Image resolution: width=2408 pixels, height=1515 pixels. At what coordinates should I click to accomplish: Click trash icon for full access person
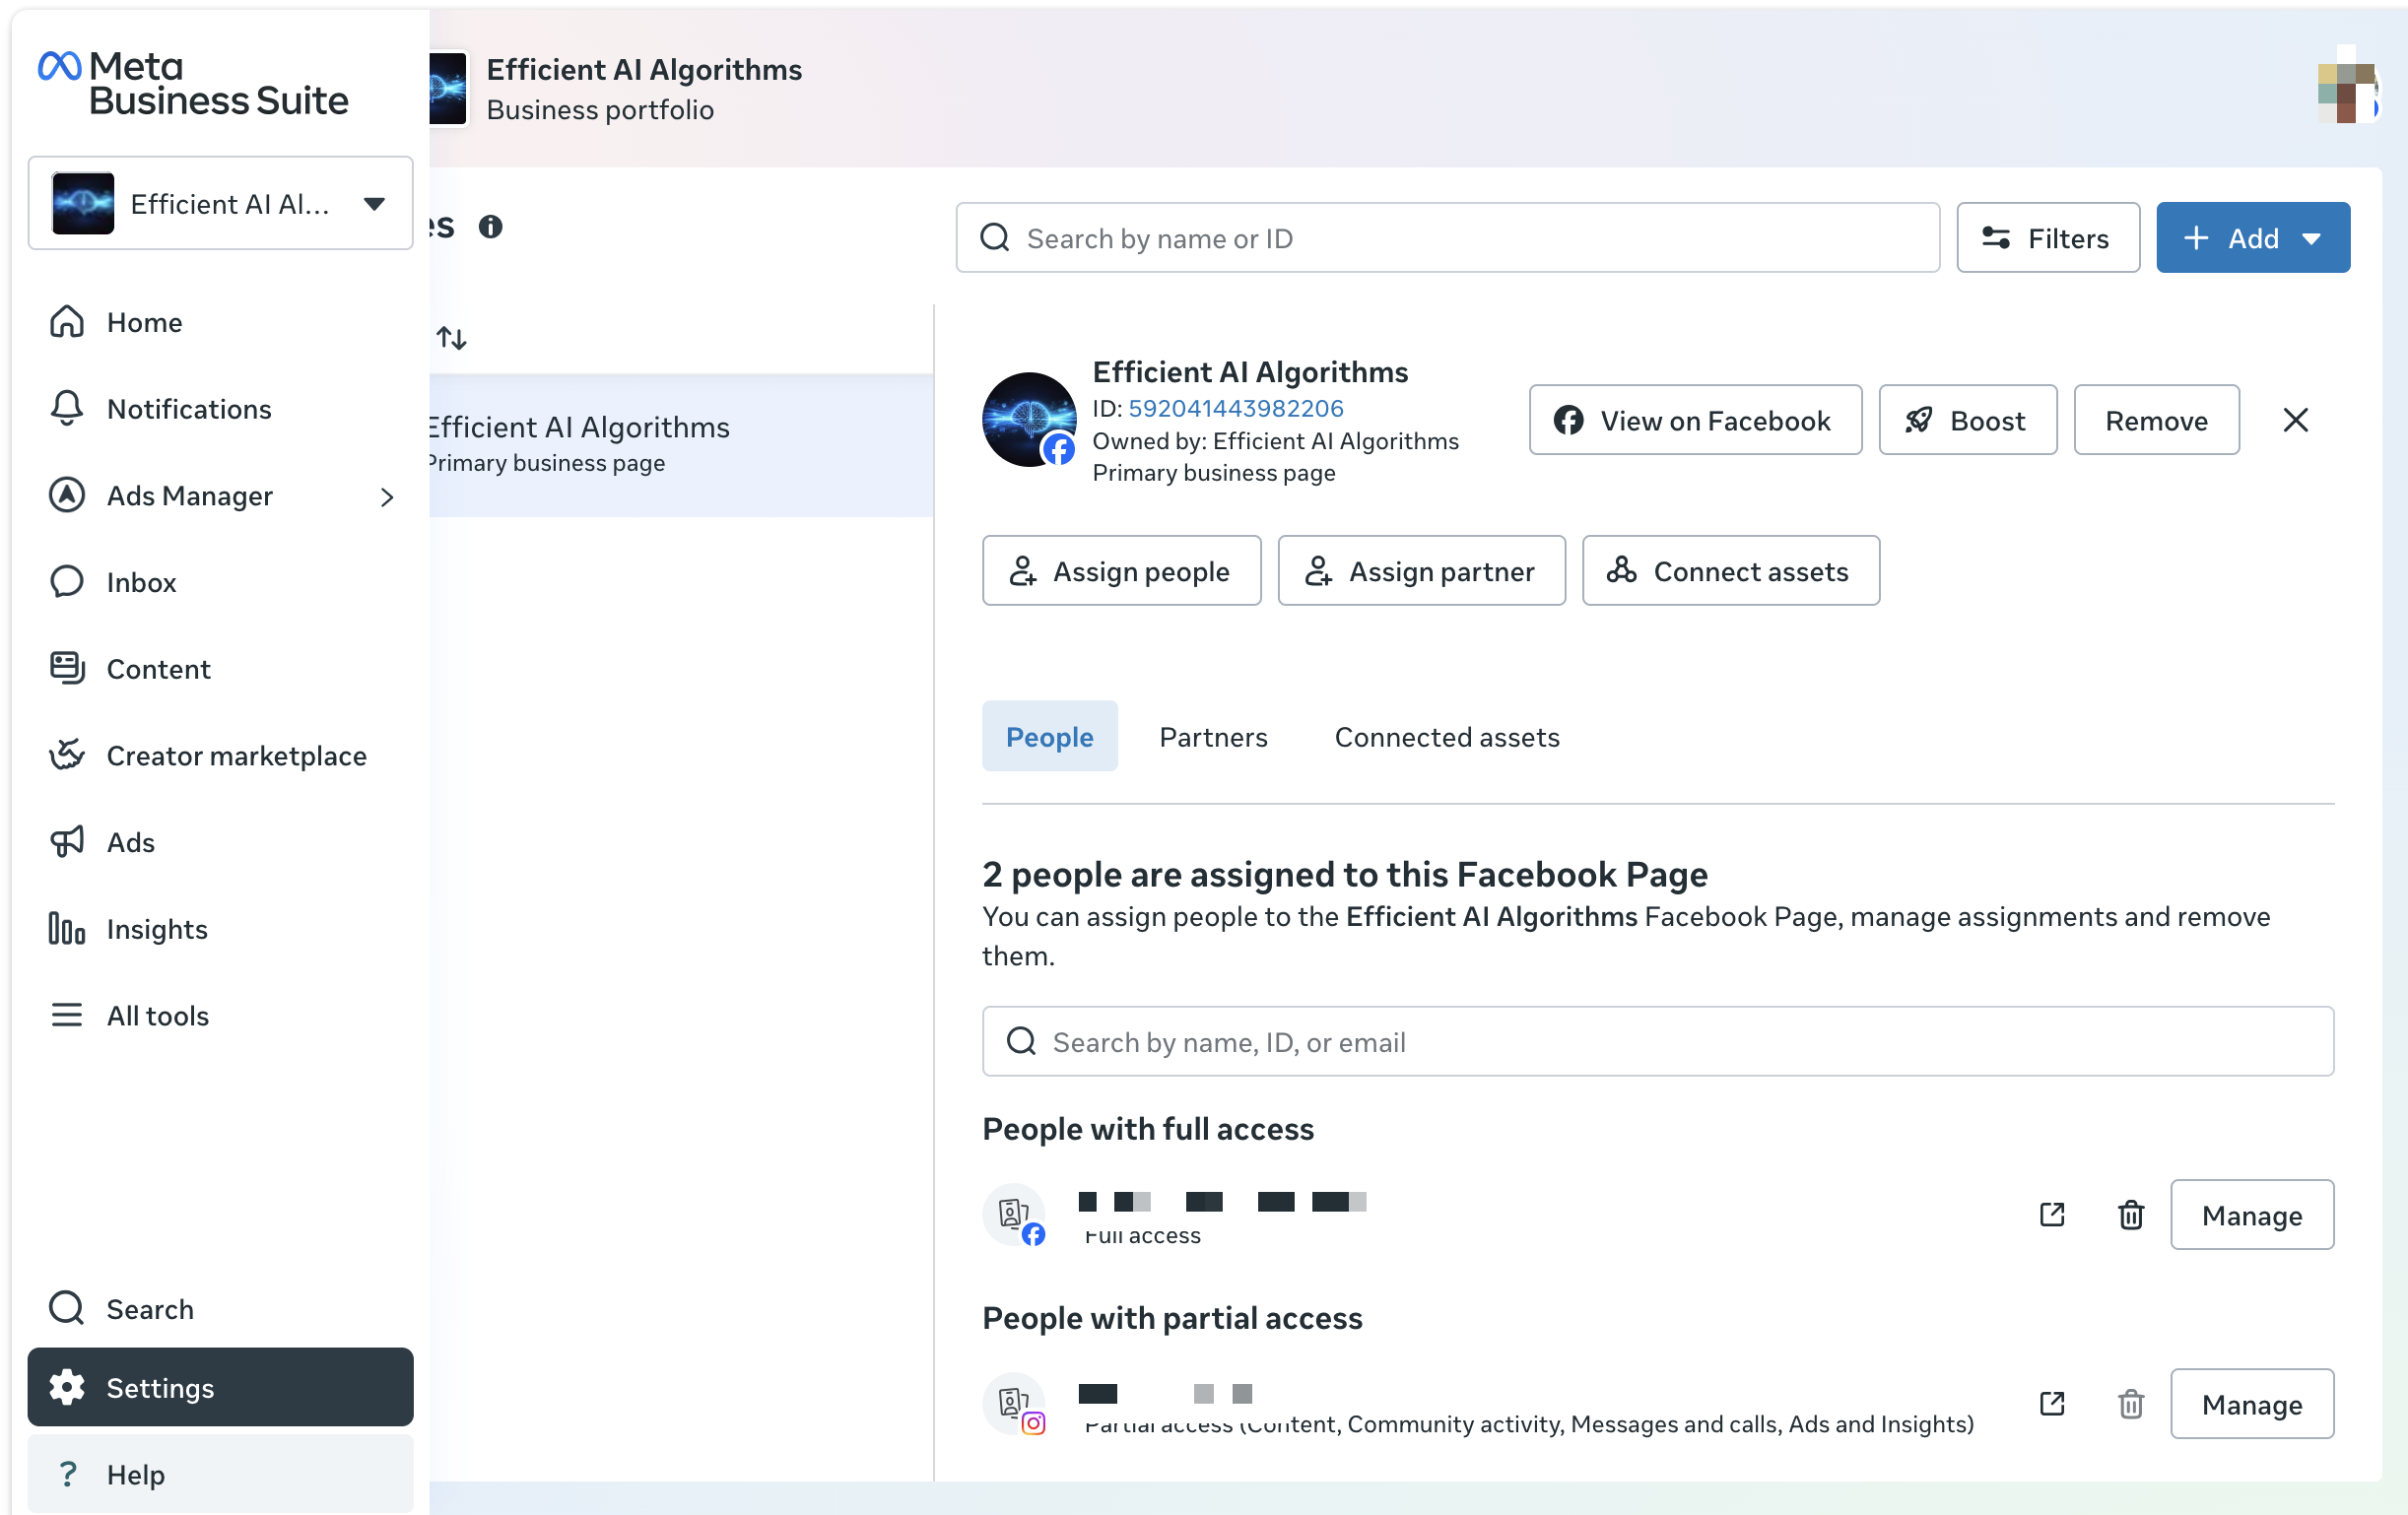pos(2131,1214)
